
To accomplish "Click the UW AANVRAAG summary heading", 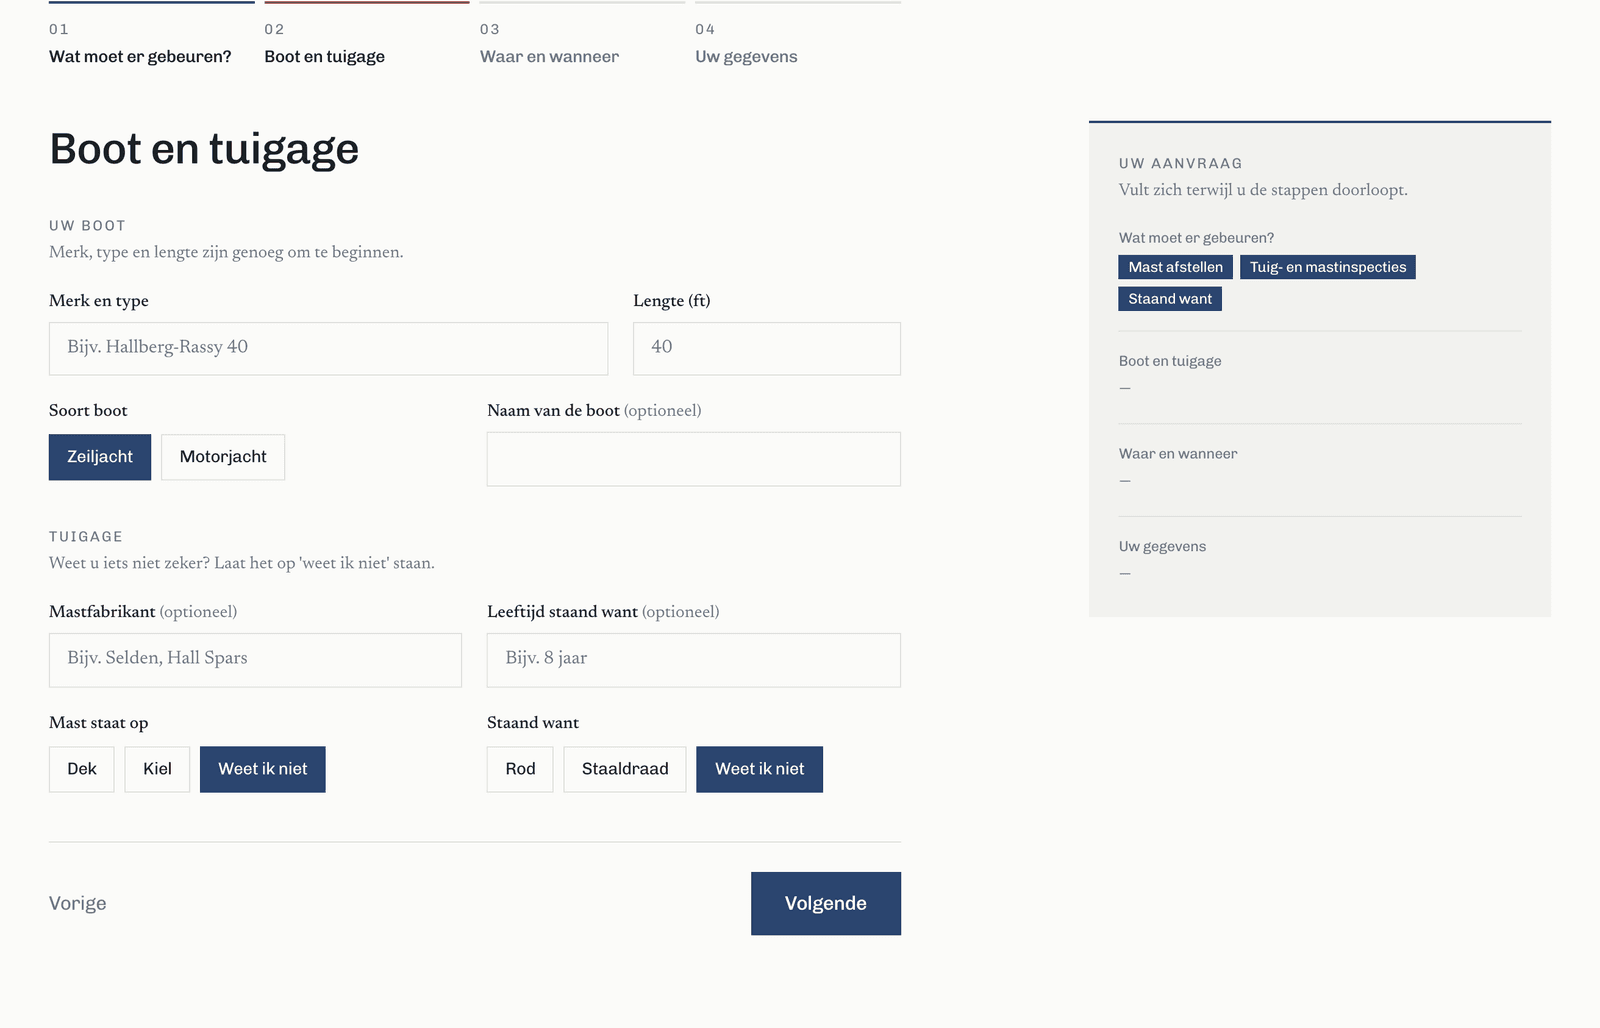I will (x=1181, y=163).
